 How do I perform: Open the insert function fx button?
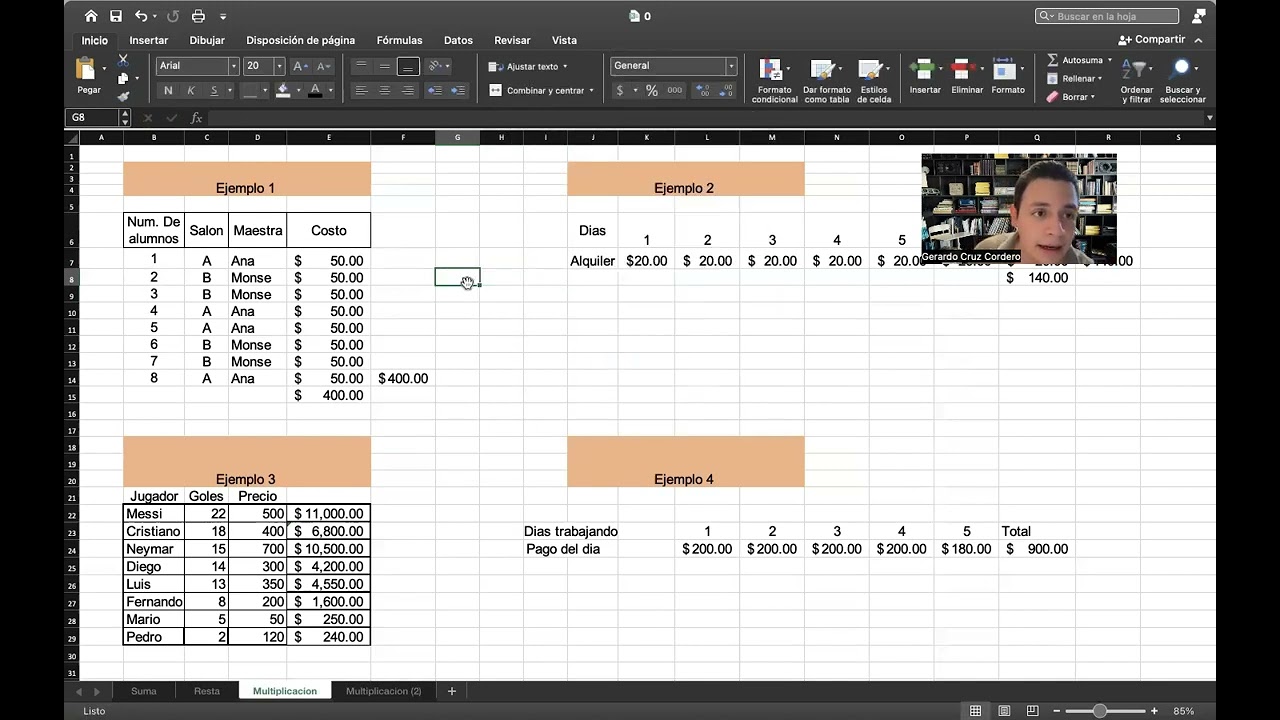[196, 118]
